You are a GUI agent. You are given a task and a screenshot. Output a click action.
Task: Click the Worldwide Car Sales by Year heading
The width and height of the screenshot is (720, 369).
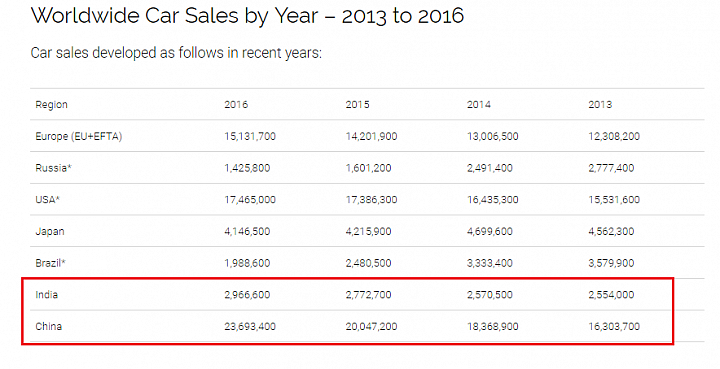[247, 16]
